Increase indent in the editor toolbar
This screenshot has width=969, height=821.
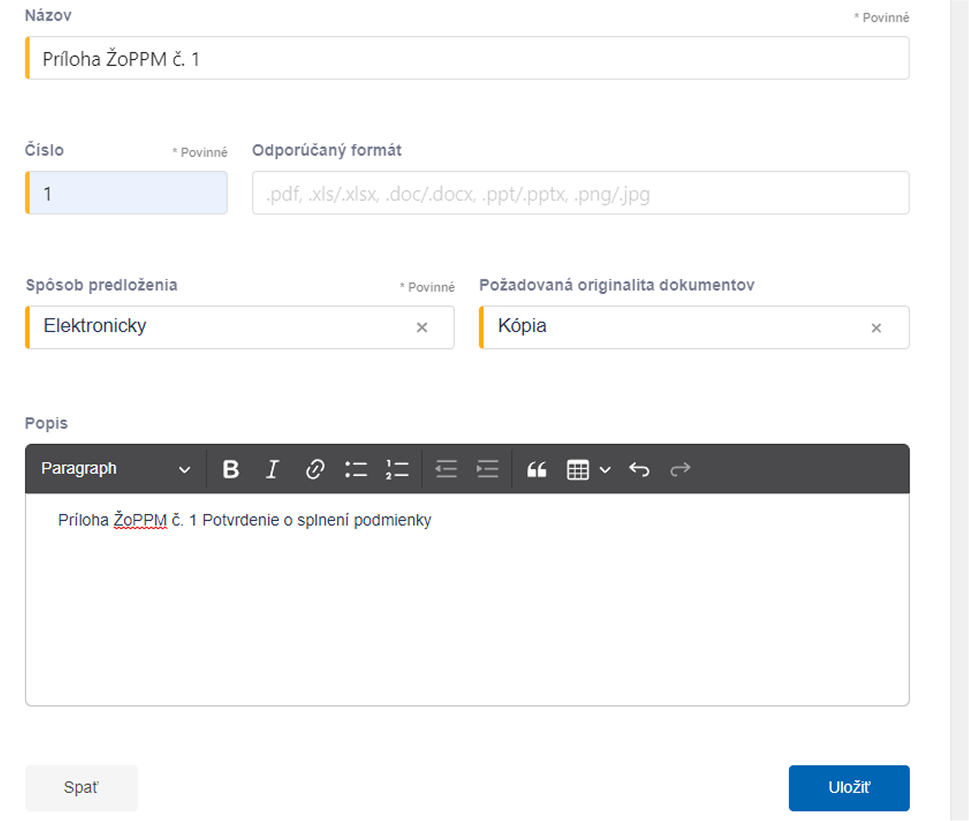point(488,469)
